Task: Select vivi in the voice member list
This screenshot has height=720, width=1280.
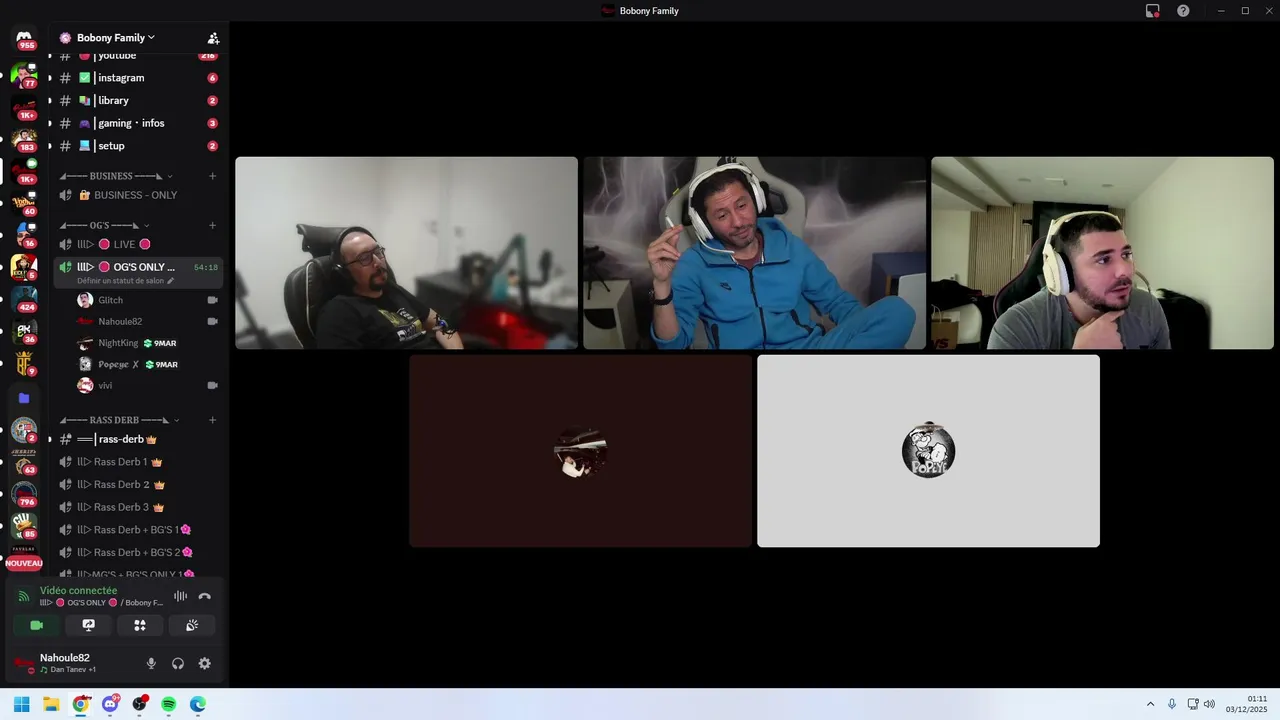Action: (x=148, y=385)
